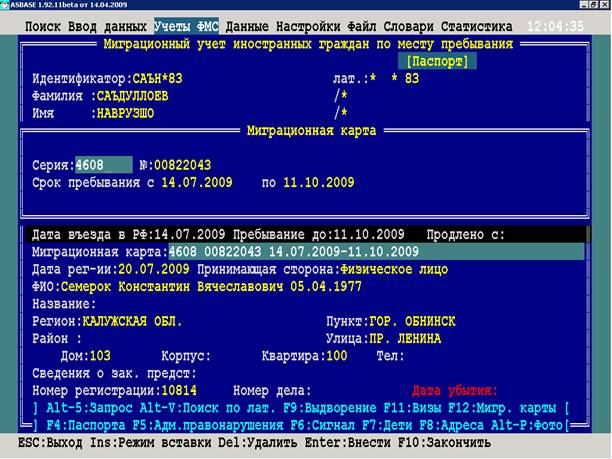Open the Словари menu
The width and height of the screenshot is (612, 459).
(426, 23)
